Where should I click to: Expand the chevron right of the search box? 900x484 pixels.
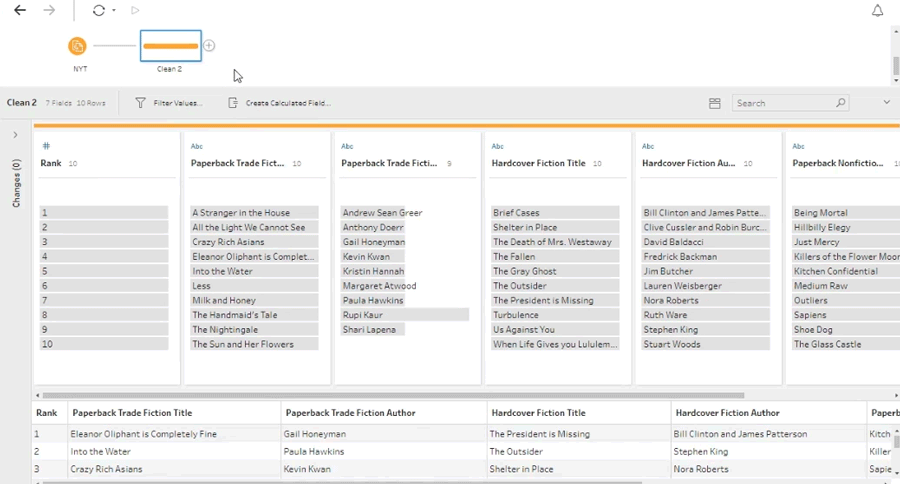coord(886,102)
